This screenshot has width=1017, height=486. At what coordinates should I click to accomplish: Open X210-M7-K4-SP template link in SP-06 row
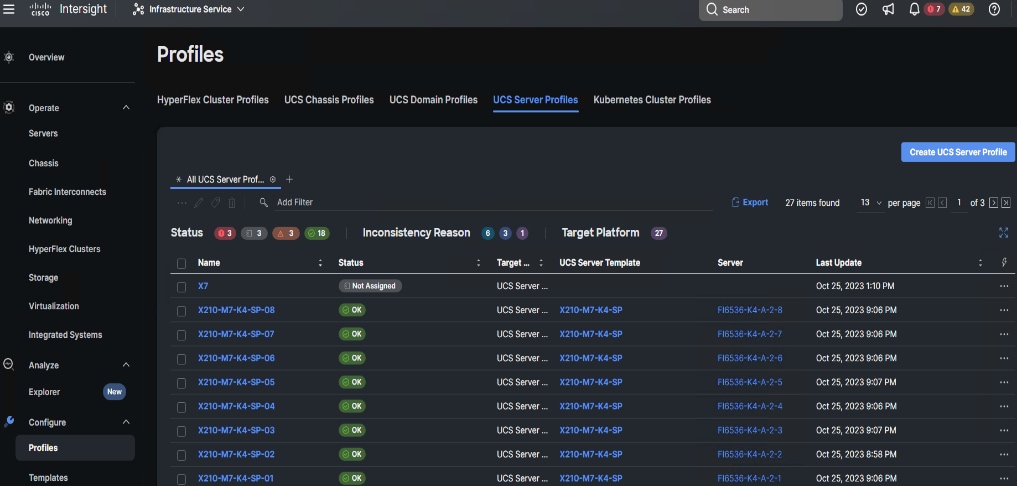pos(591,358)
